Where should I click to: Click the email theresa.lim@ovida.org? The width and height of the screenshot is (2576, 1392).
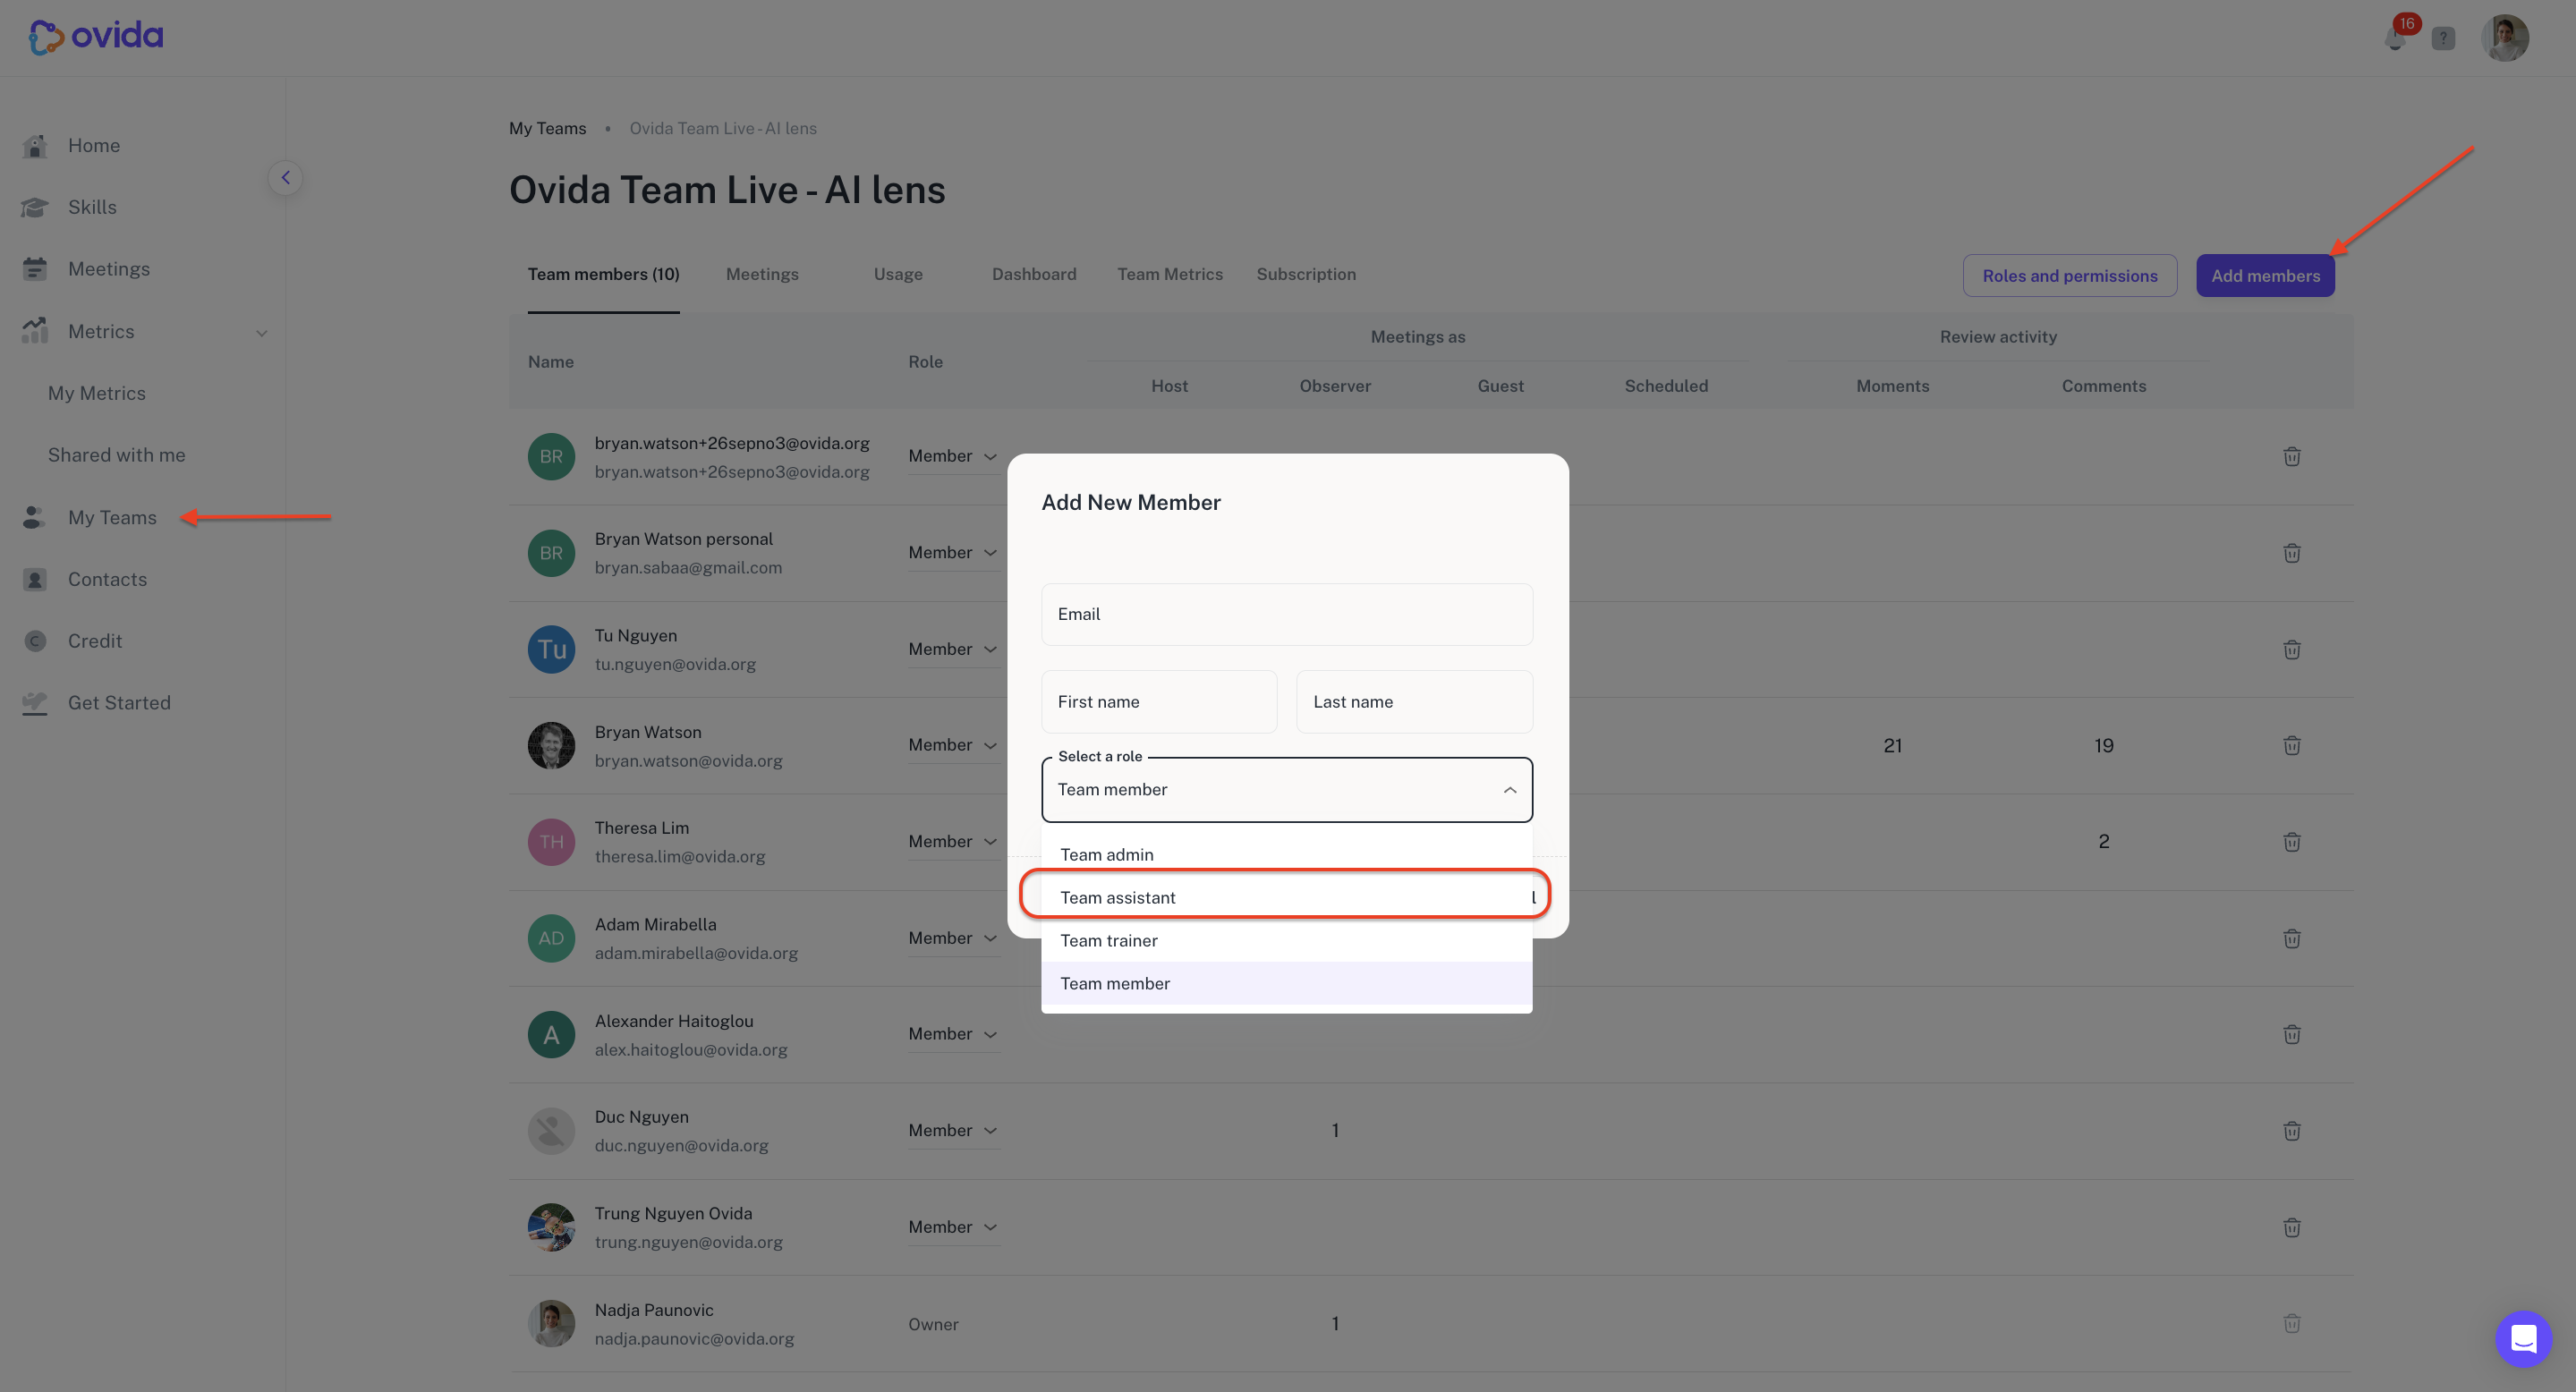[x=680, y=857]
